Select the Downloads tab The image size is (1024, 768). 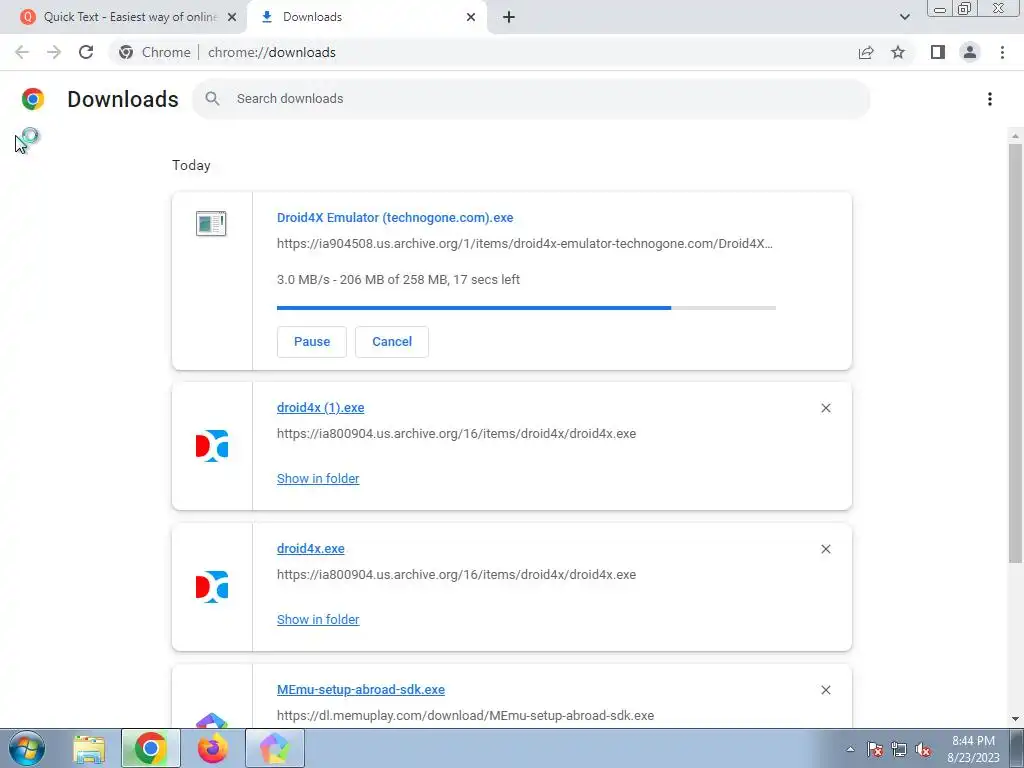click(367, 17)
